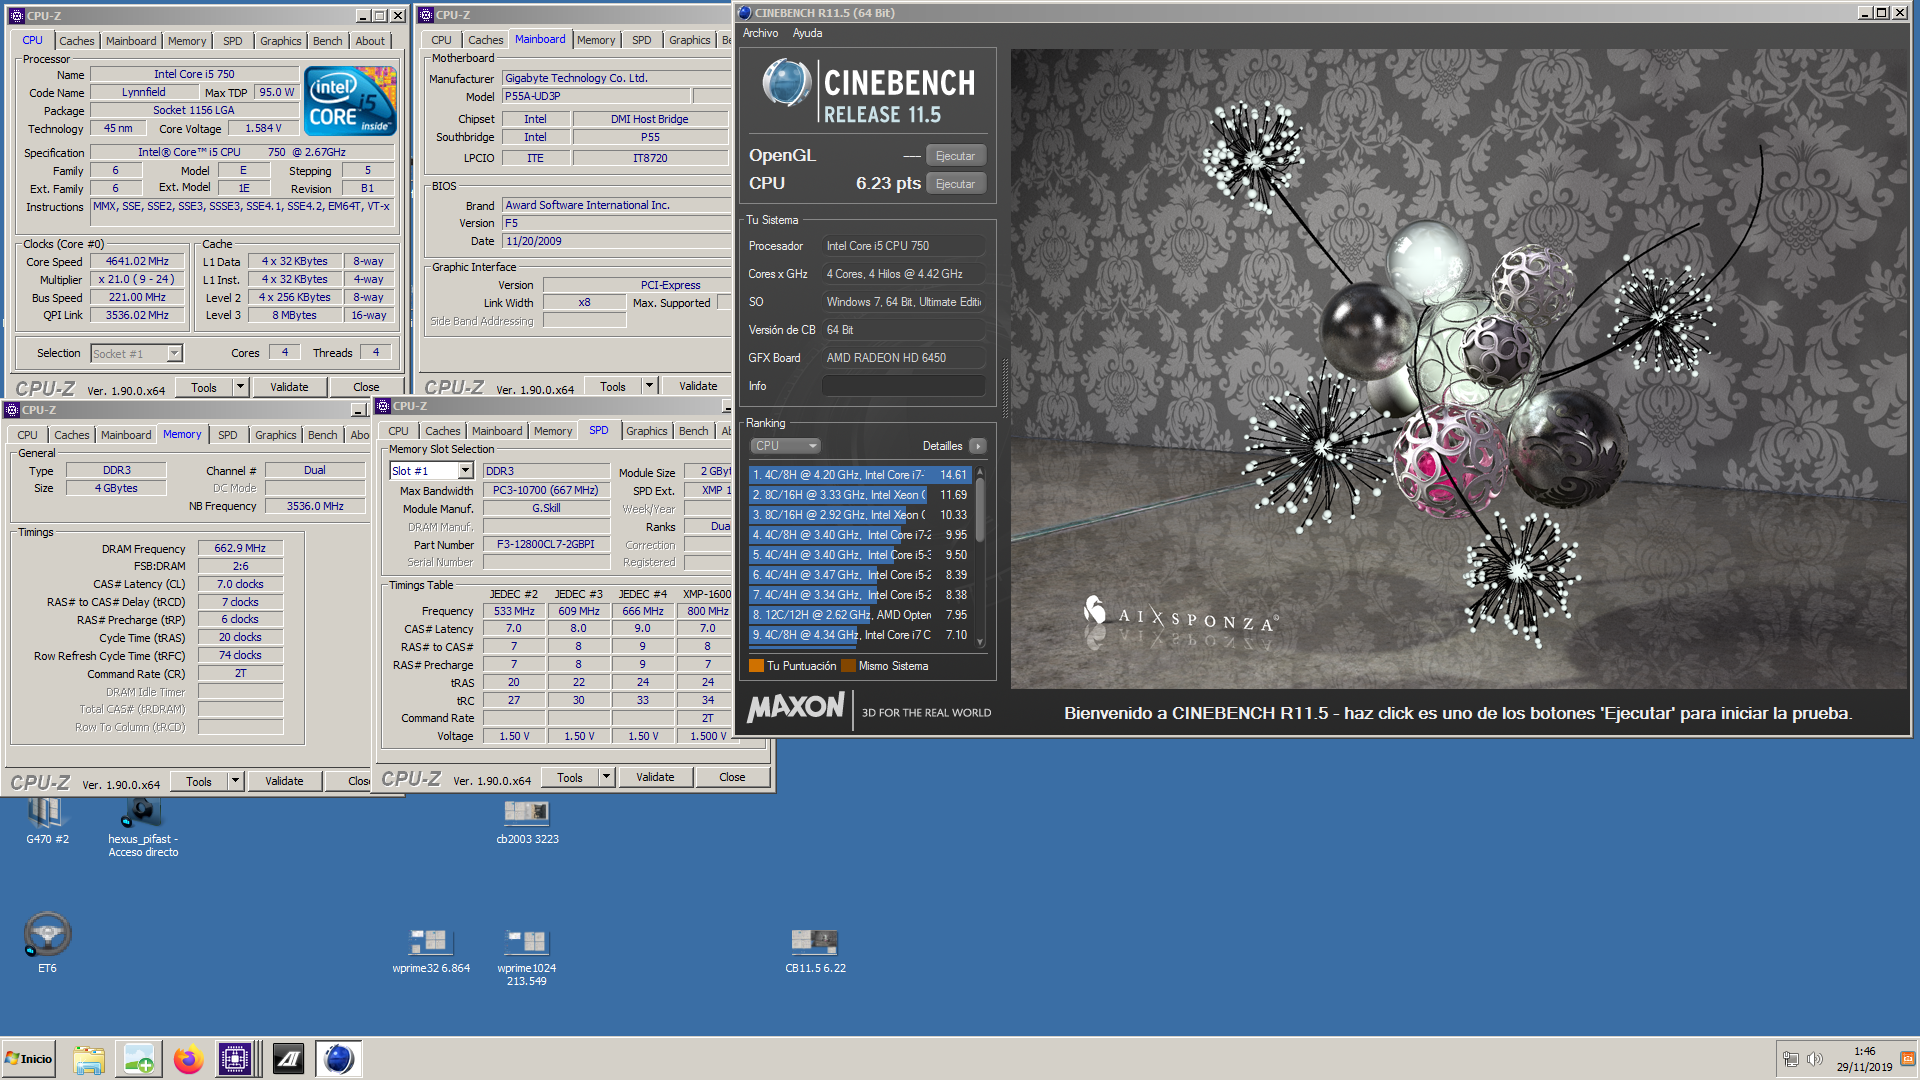Click the Max Bandwidth 'PC3-10700 (667 MHz)' value
Screen dimensions: 1920x1080
546,490
